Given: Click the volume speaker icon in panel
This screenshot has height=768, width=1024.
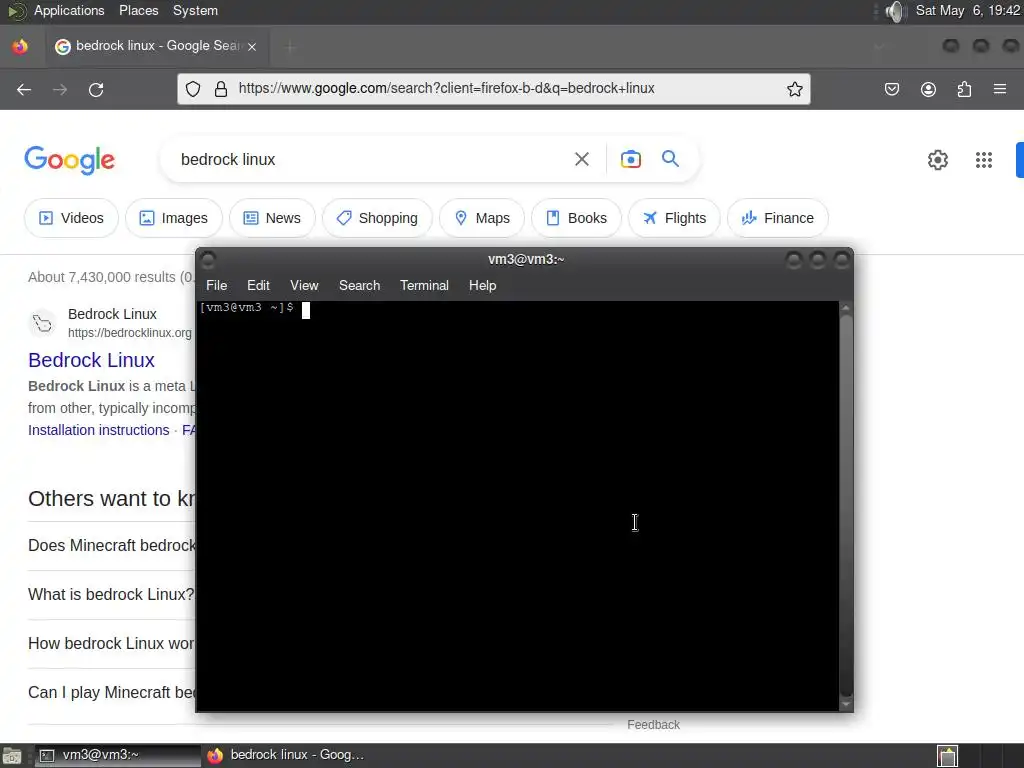Looking at the screenshot, I should click(x=895, y=11).
